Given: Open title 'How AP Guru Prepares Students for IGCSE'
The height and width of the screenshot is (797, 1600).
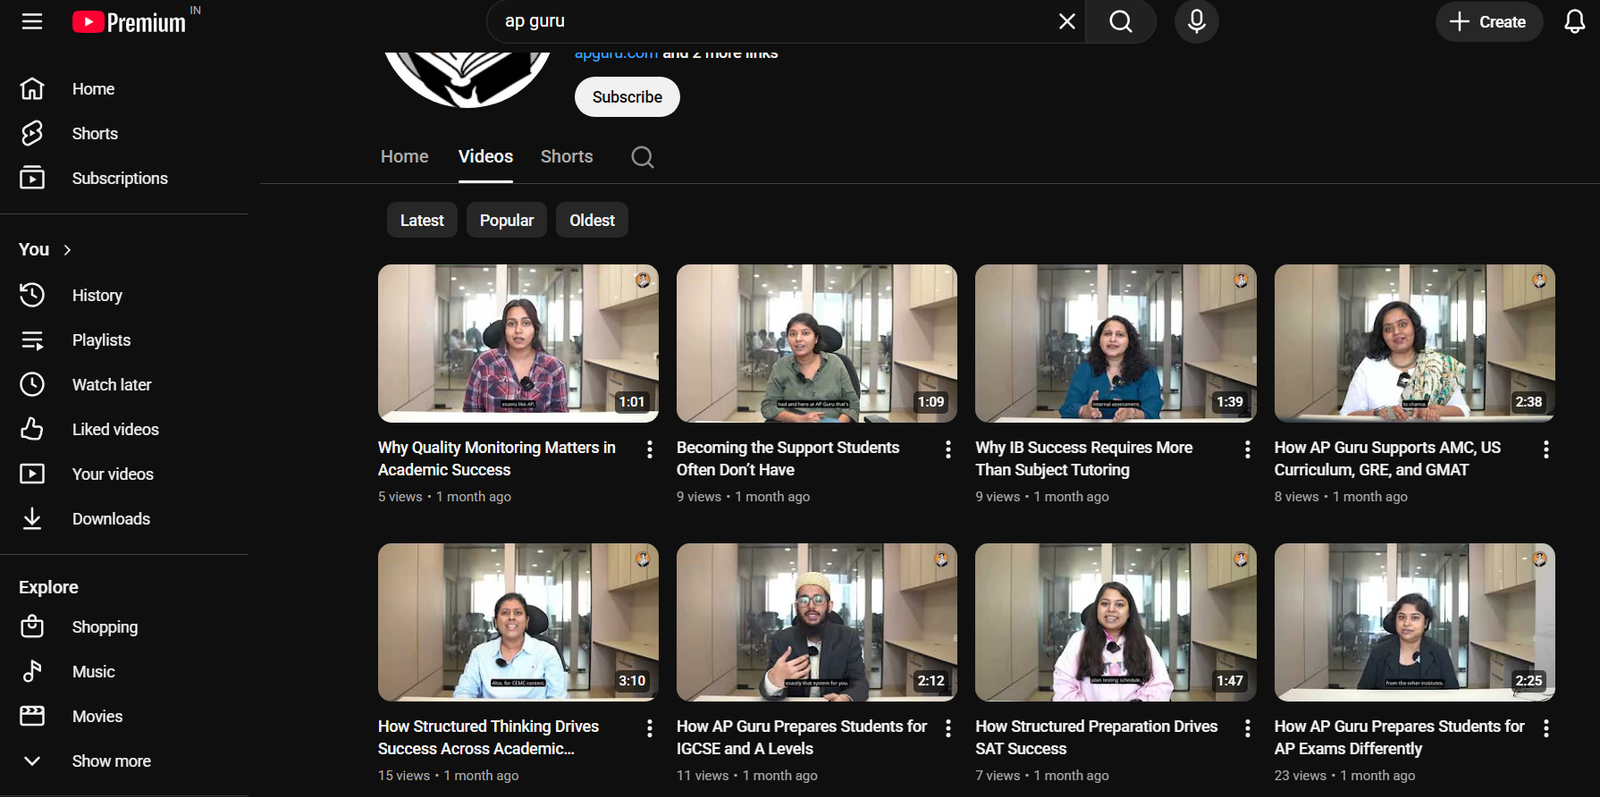Looking at the screenshot, I should (x=802, y=738).
